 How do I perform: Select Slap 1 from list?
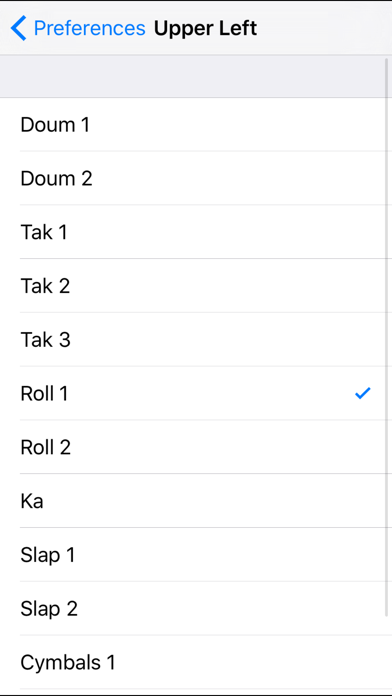tap(196, 555)
